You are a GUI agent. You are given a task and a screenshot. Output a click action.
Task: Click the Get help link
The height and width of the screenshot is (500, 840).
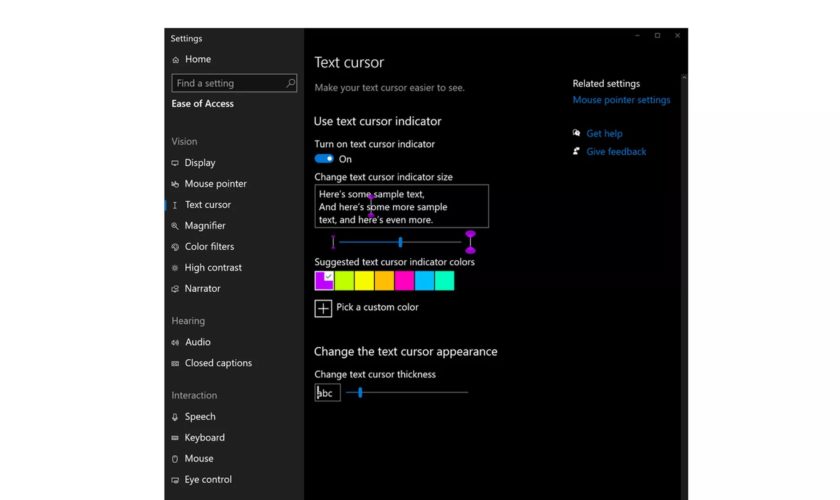(x=604, y=134)
